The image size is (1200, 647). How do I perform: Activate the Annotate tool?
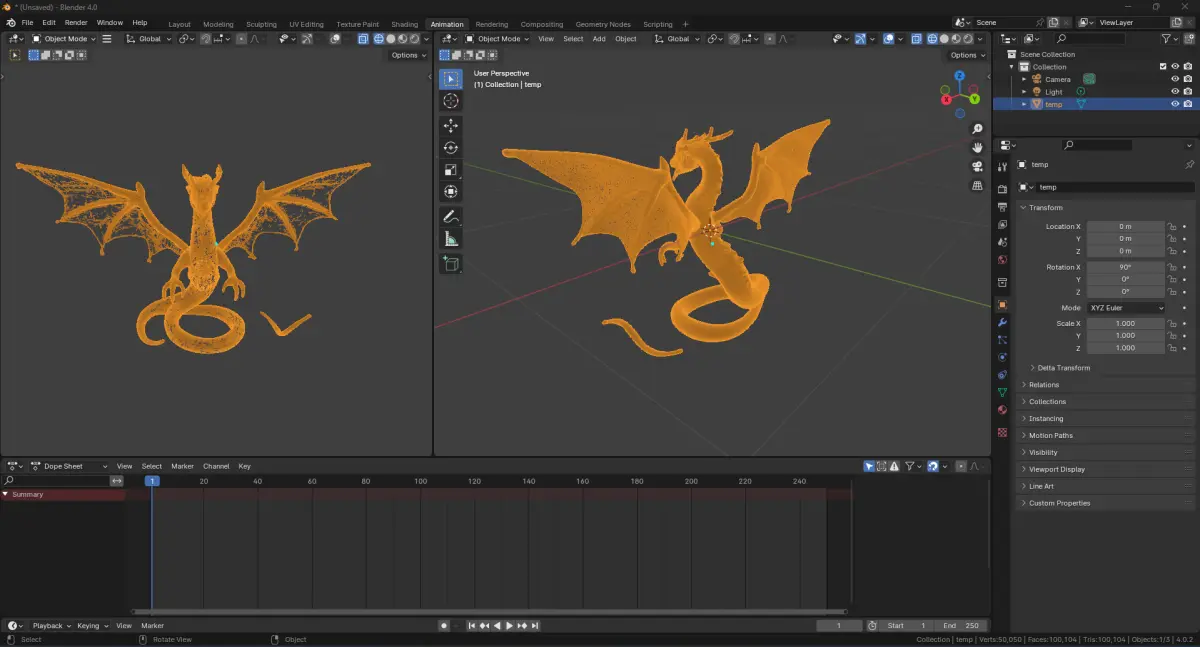(x=451, y=217)
